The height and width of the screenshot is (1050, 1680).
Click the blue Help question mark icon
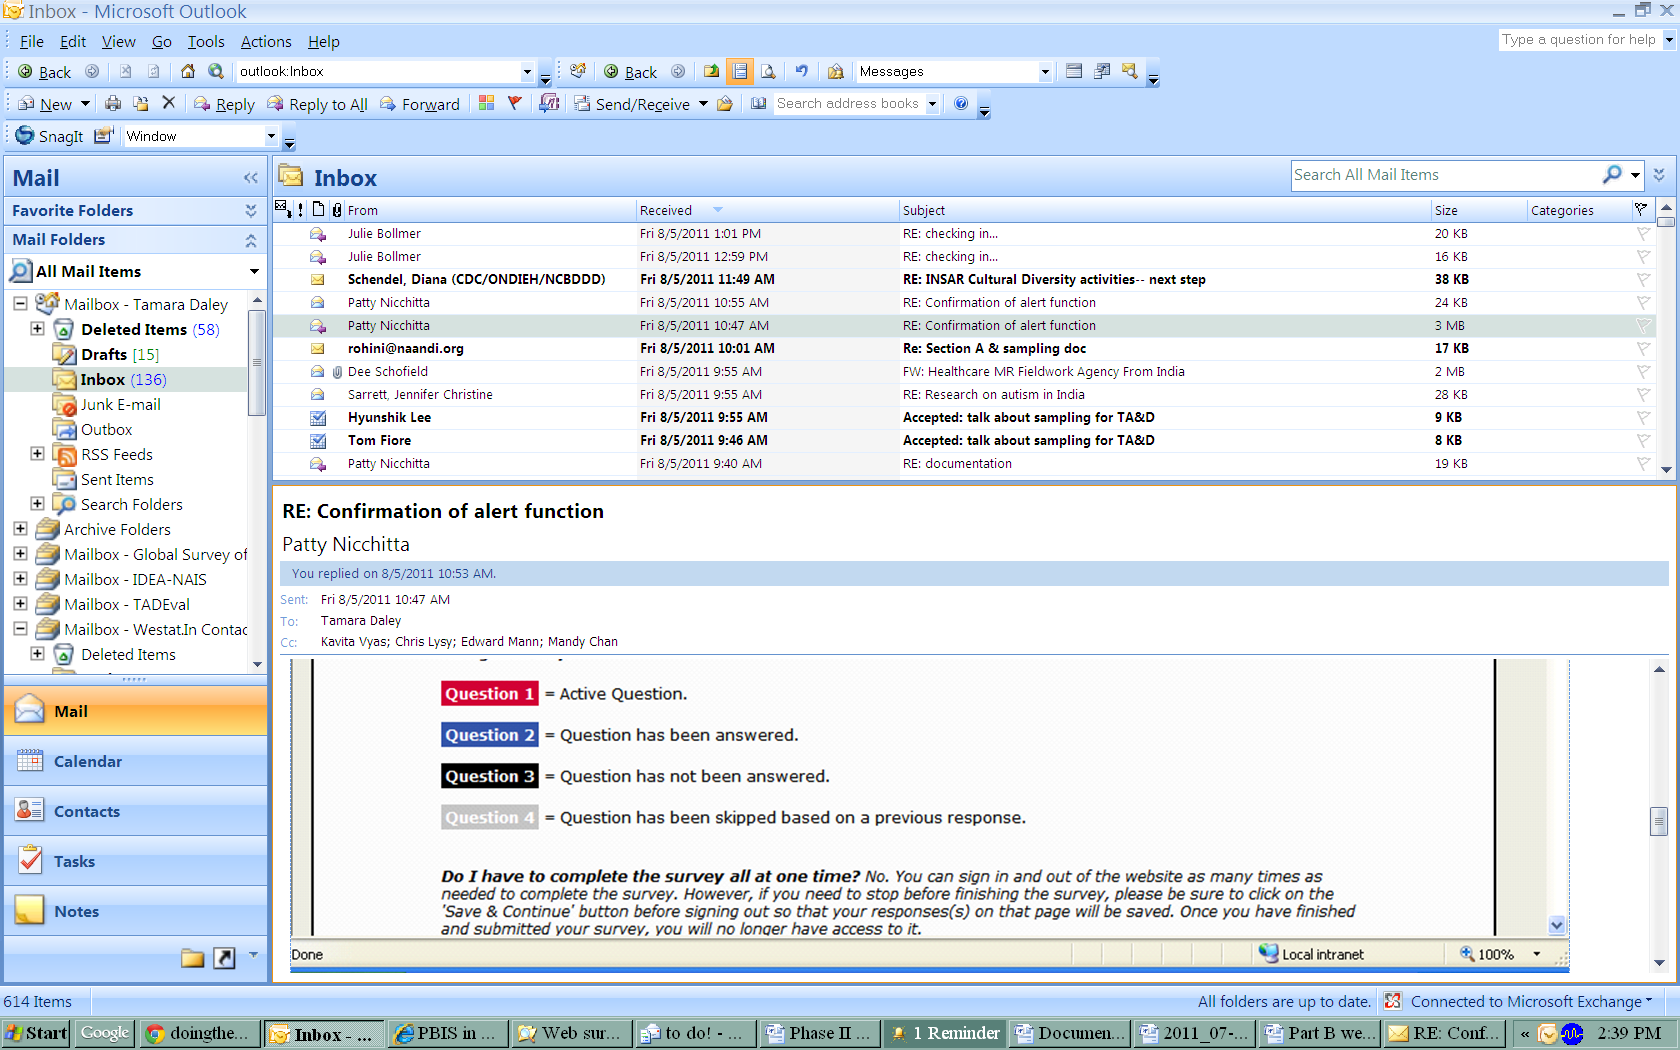pyautogui.click(x=961, y=103)
